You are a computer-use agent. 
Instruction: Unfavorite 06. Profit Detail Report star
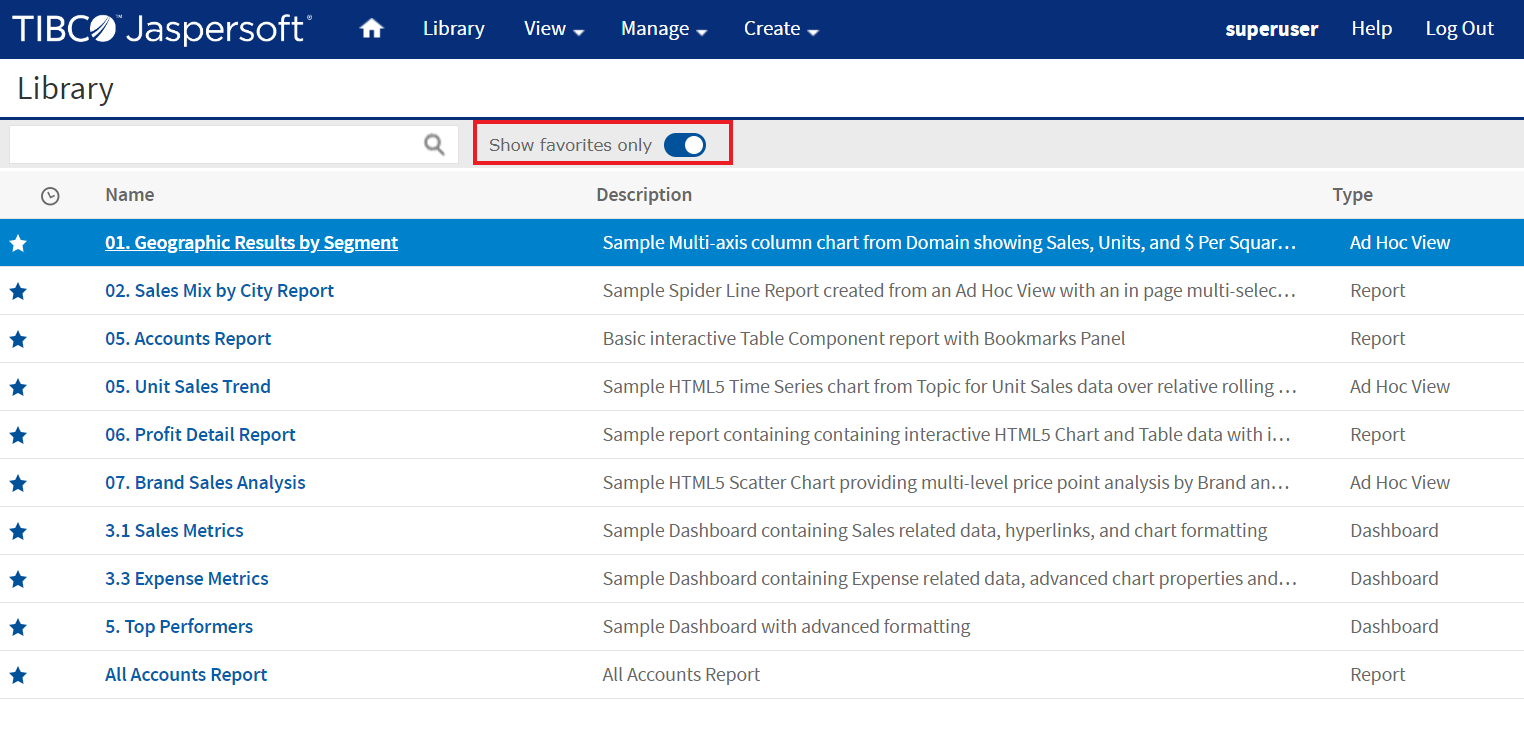click(18, 435)
